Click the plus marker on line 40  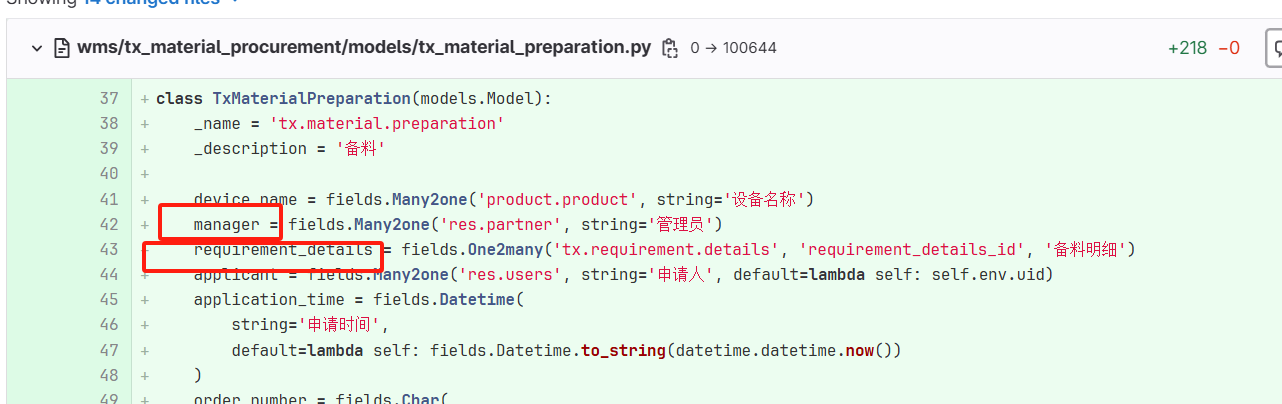[145, 174]
